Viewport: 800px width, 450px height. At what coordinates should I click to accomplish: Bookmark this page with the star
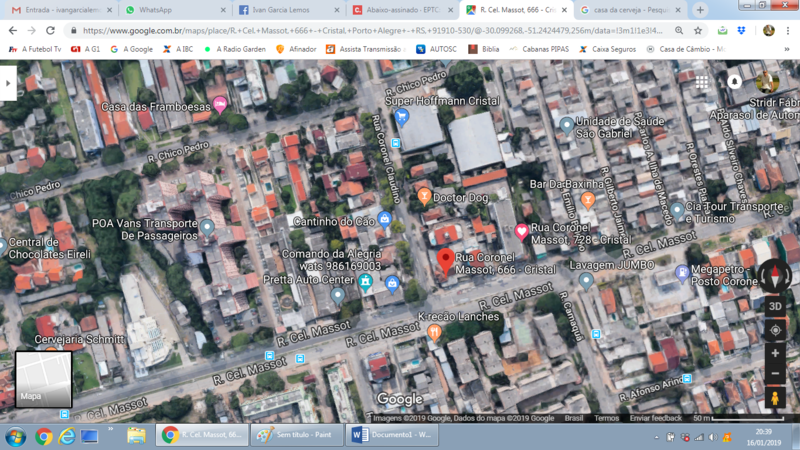click(x=698, y=31)
